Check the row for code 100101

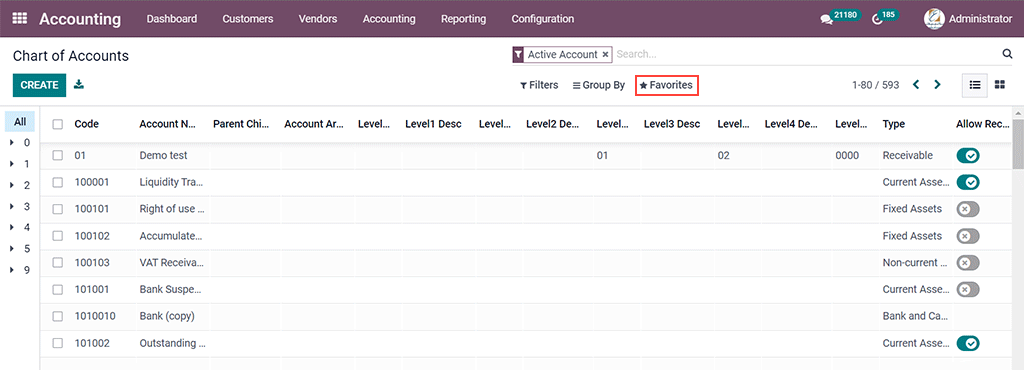point(57,209)
